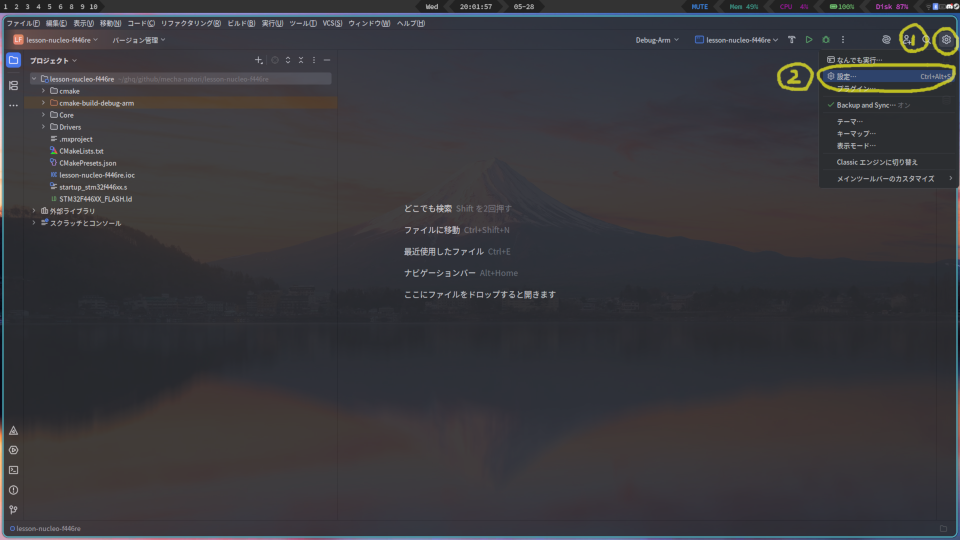Expand 外部ライブラリ node
960x540 pixels.
click(x=34, y=211)
